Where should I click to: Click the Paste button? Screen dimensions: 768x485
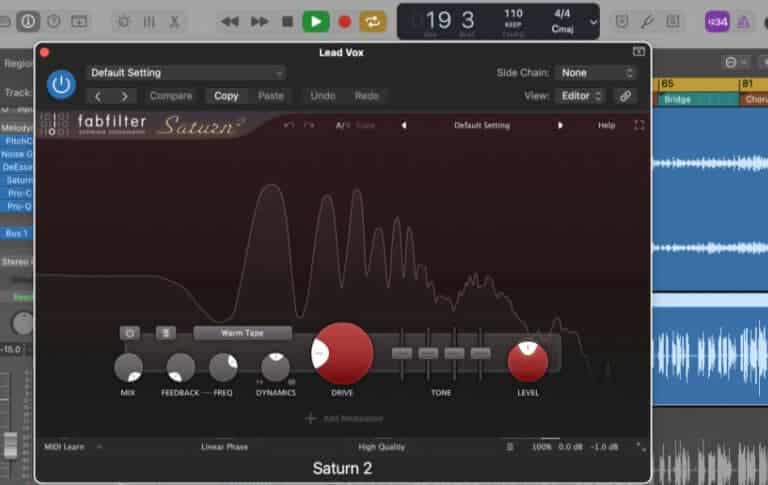point(271,96)
